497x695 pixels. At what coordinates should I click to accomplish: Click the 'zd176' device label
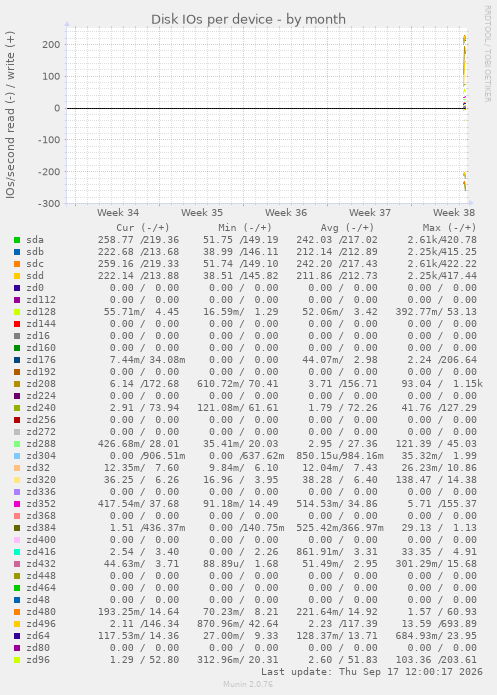tap(41, 359)
